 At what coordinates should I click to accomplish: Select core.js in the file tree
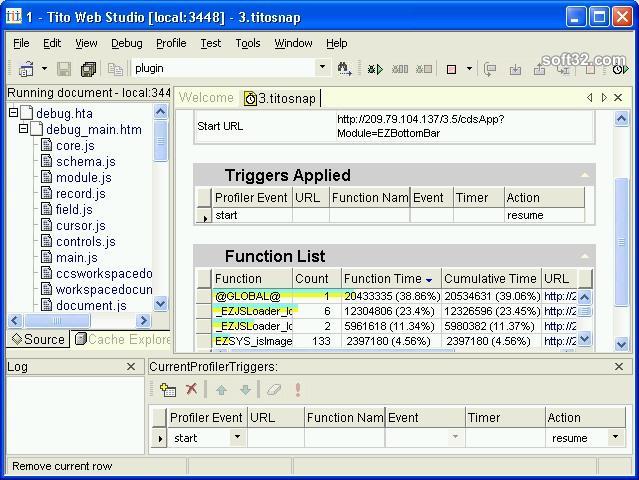tap(75, 145)
